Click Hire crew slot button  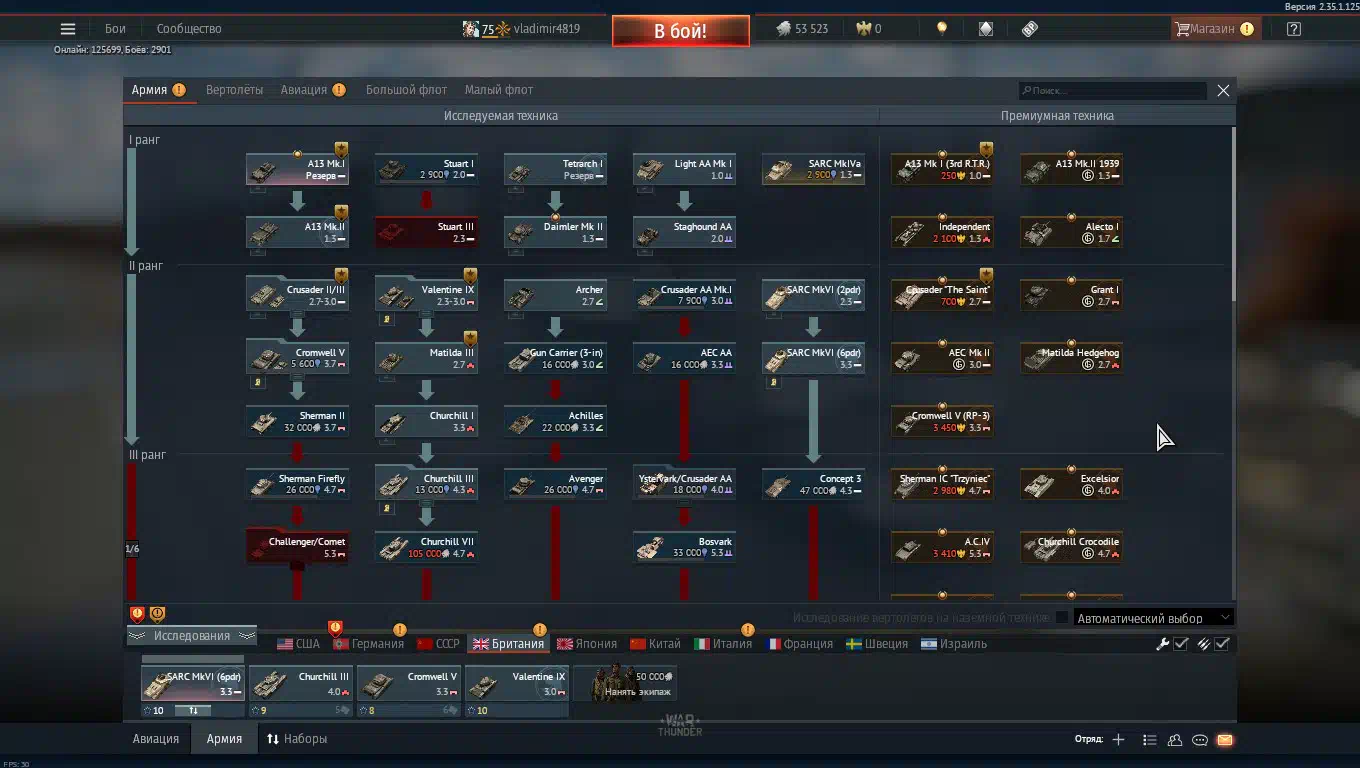click(x=625, y=684)
